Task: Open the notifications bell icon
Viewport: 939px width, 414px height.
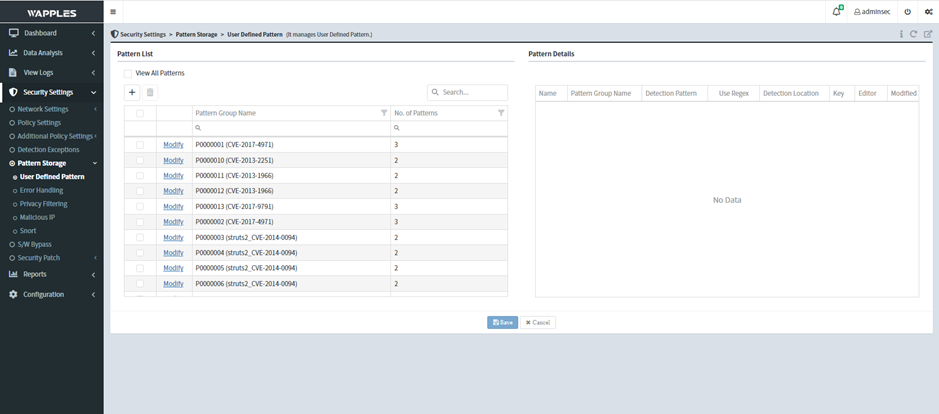Action: (x=836, y=12)
